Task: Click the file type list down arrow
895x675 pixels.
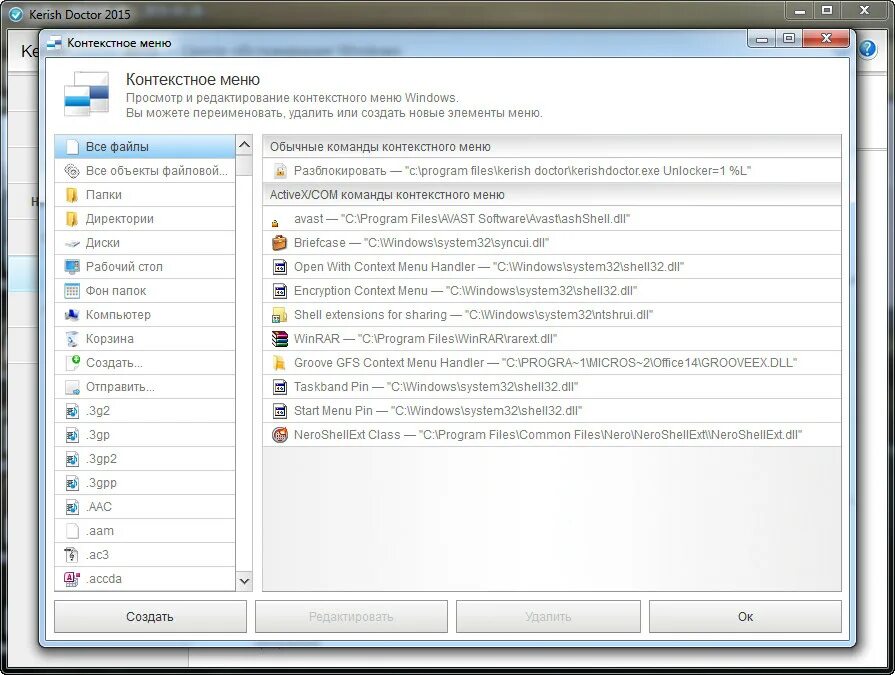Action: pyautogui.click(x=244, y=581)
